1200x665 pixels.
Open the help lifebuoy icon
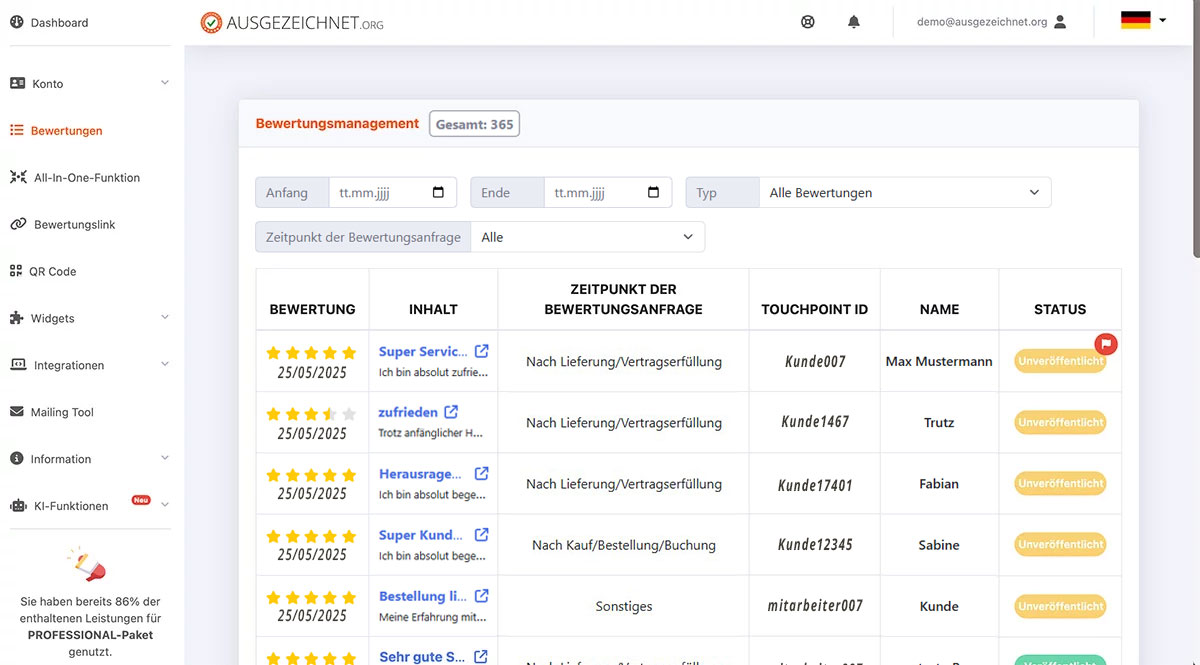[808, 22]
